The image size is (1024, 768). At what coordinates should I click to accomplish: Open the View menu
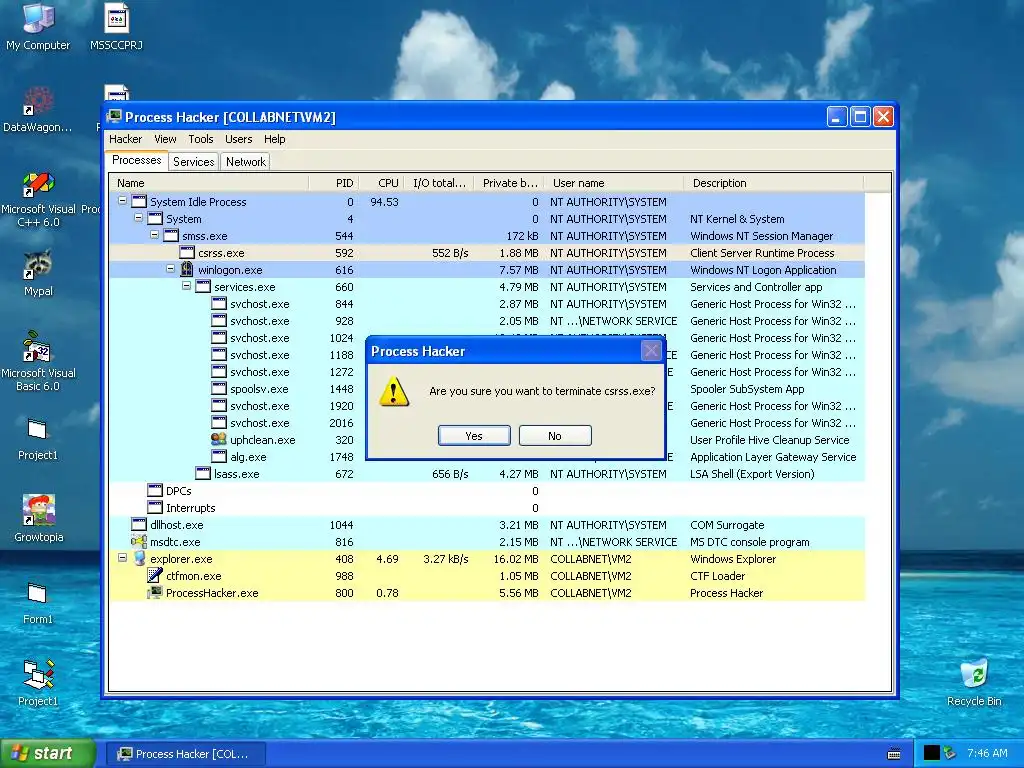[x=165, y=139]
